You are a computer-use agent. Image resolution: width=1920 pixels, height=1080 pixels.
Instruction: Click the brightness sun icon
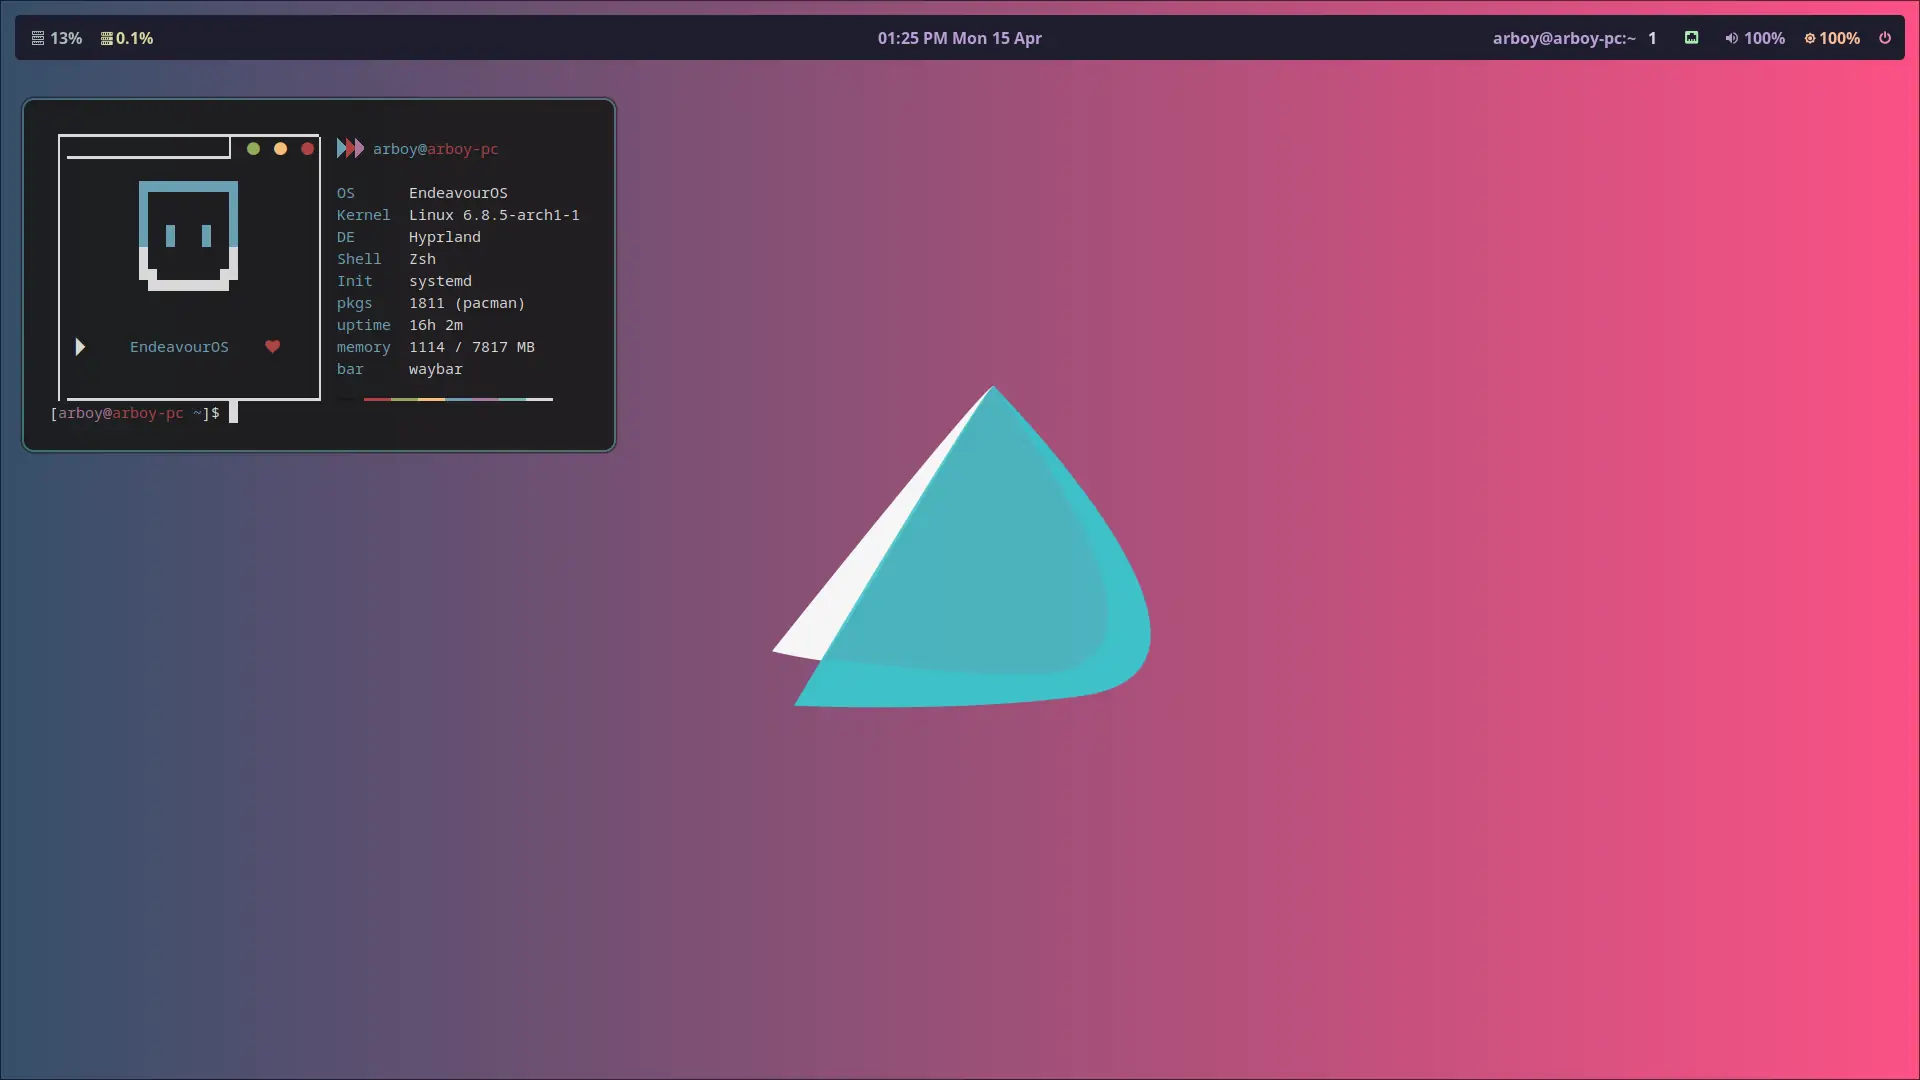coord(1809,38)
